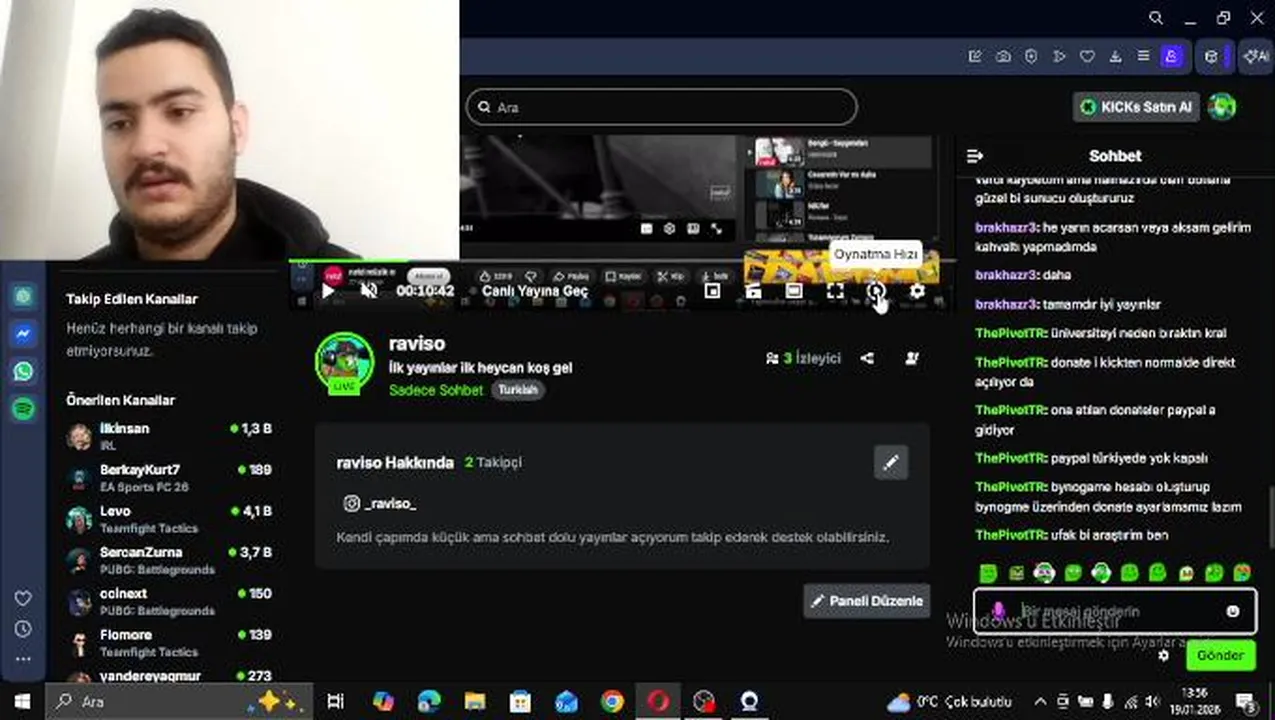Collapse the Sohbet chat panel

pyautogui.click(x=975, y=156)
